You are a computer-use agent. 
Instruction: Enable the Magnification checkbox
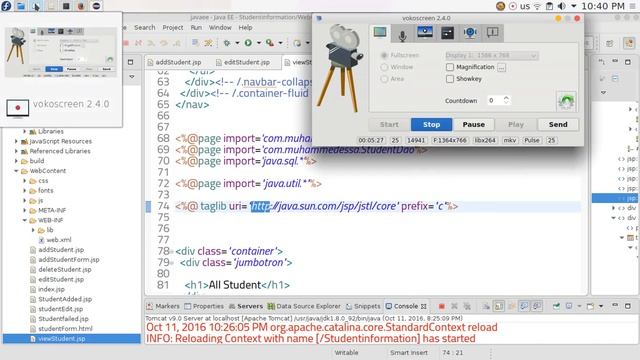pyautogui.click(x=450, y=67)
